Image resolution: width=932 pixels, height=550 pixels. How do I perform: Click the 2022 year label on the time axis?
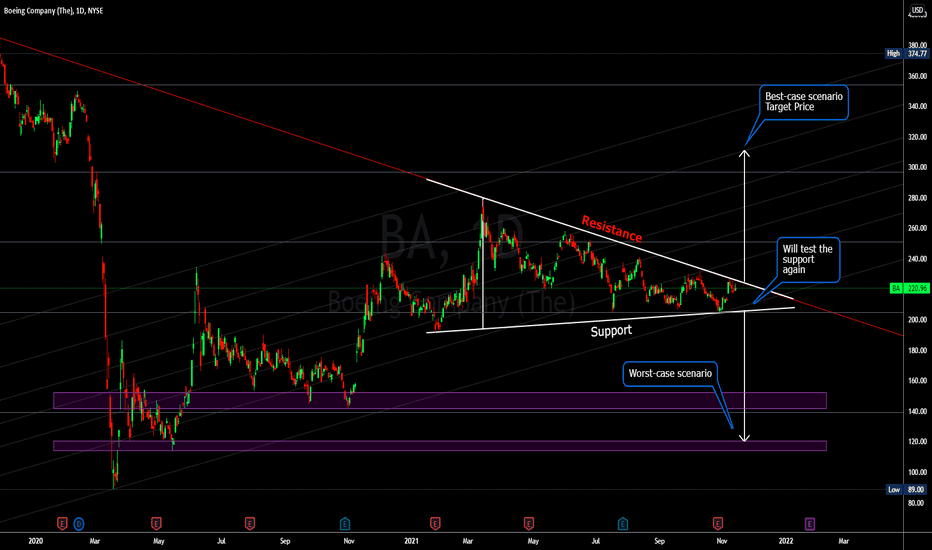(786, 541)
